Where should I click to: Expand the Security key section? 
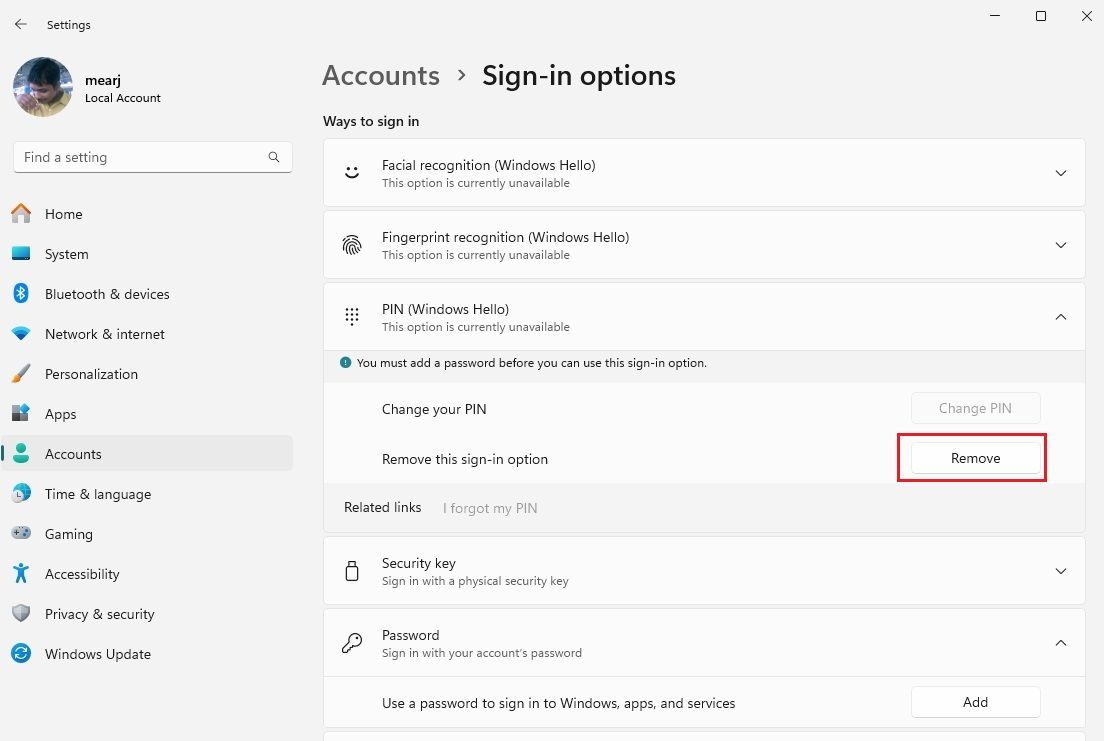(x=1061, y=570)
